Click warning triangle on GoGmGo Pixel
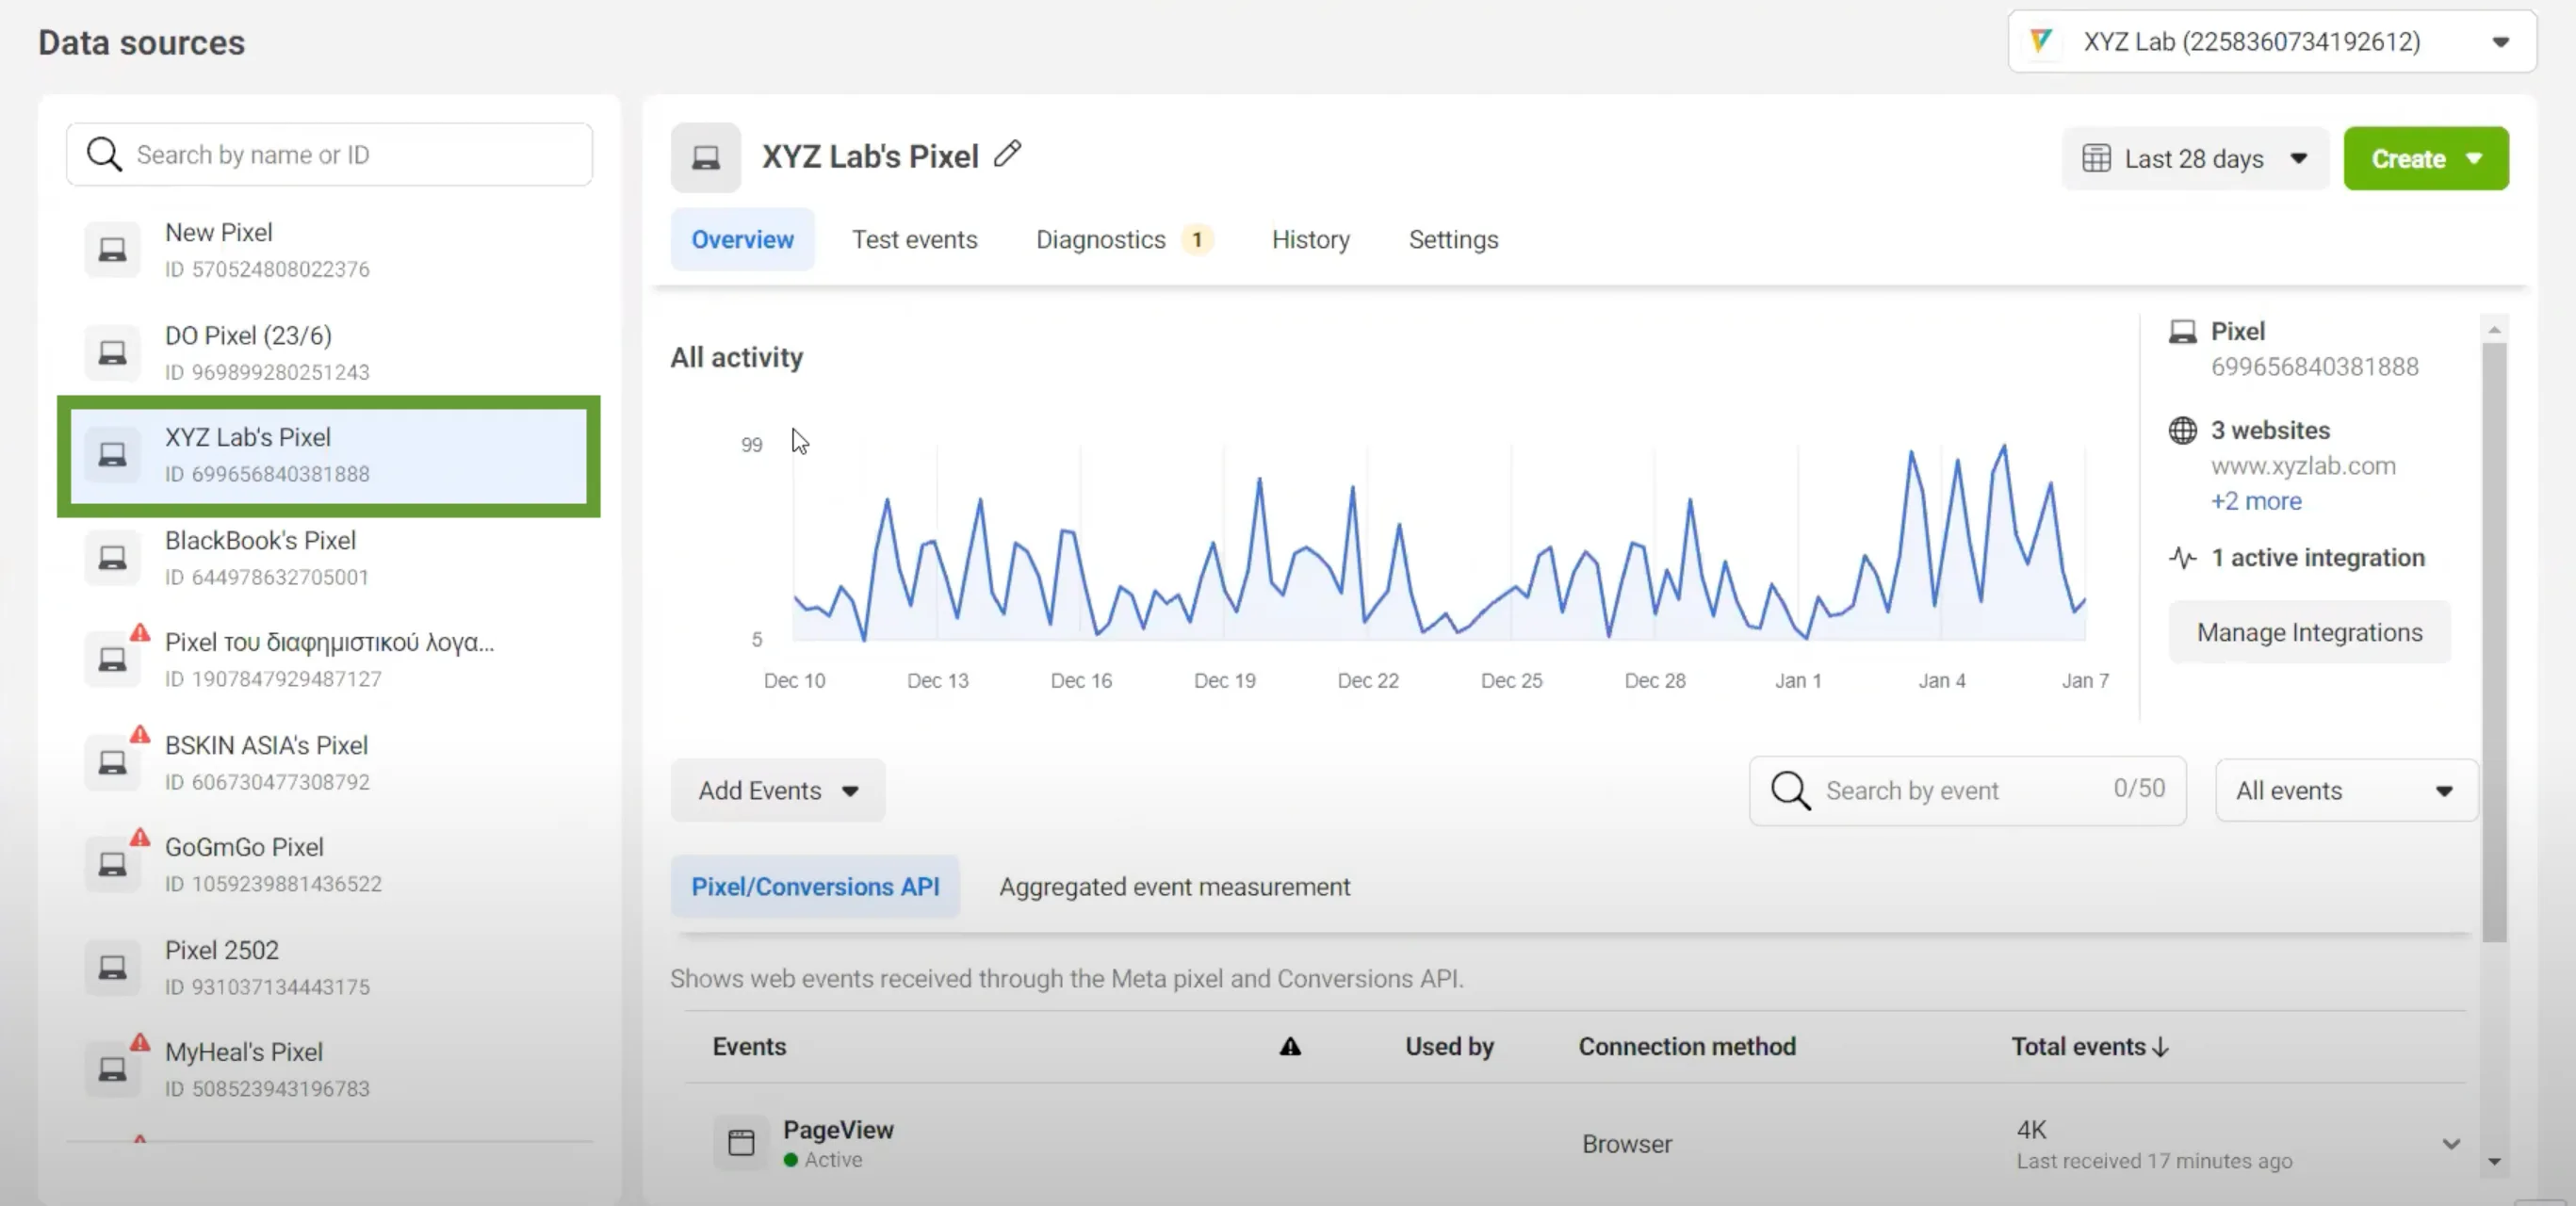Viewport: 2576px width, 1206px height. pos(140,836)
